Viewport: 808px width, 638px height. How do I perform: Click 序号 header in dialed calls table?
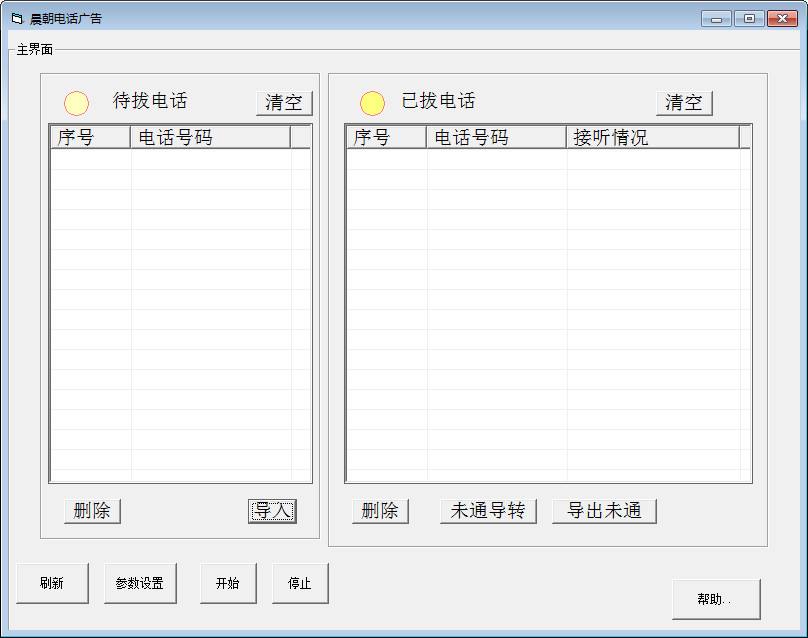click(386, 138)
